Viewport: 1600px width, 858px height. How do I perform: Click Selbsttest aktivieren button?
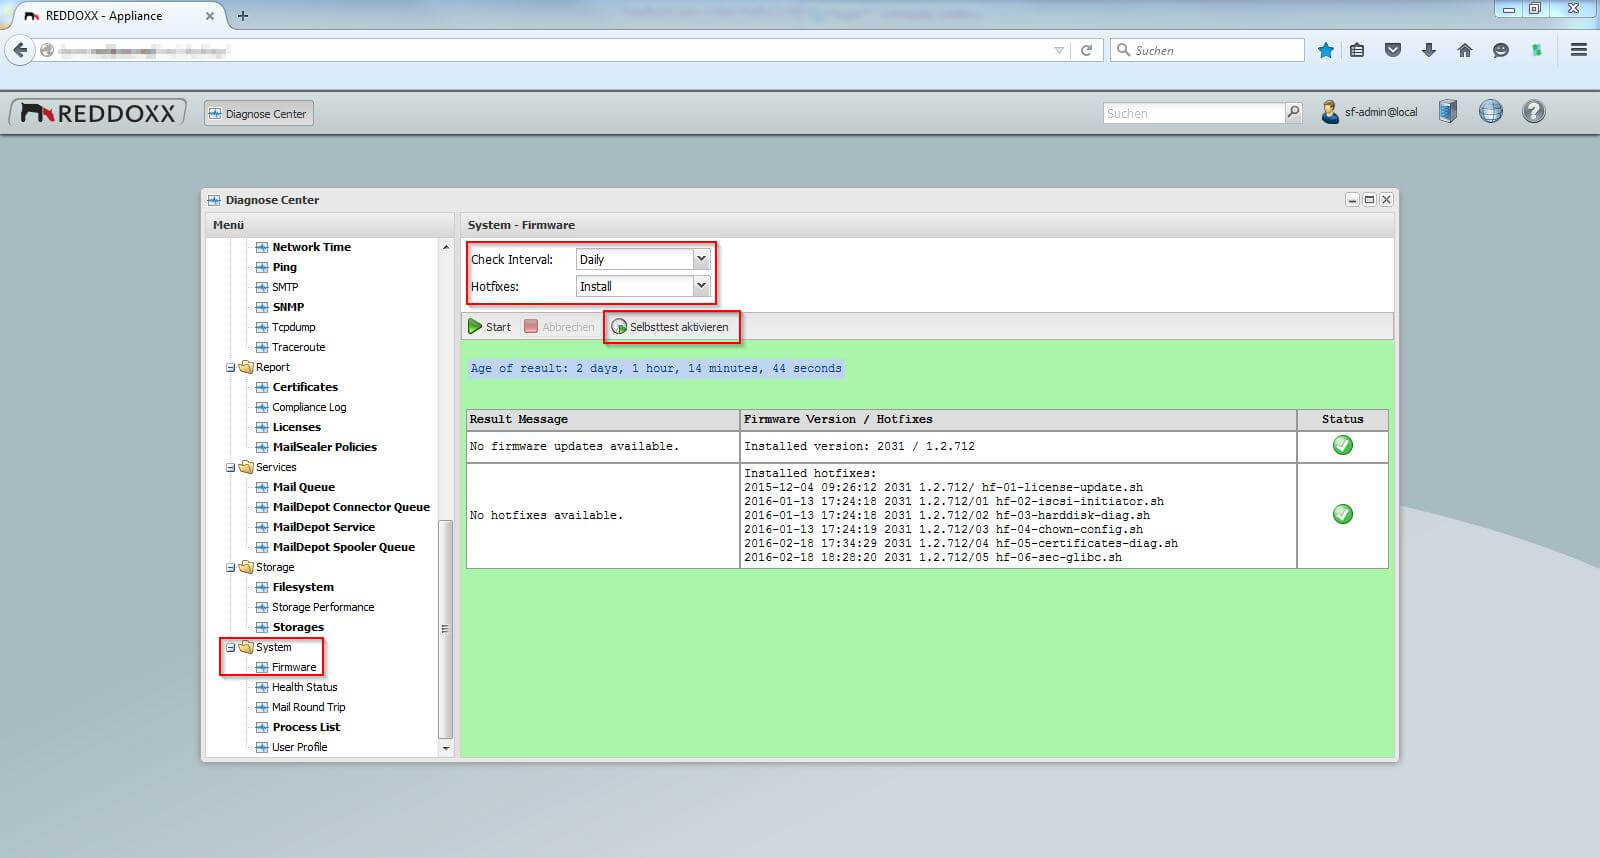pos(670,327)
